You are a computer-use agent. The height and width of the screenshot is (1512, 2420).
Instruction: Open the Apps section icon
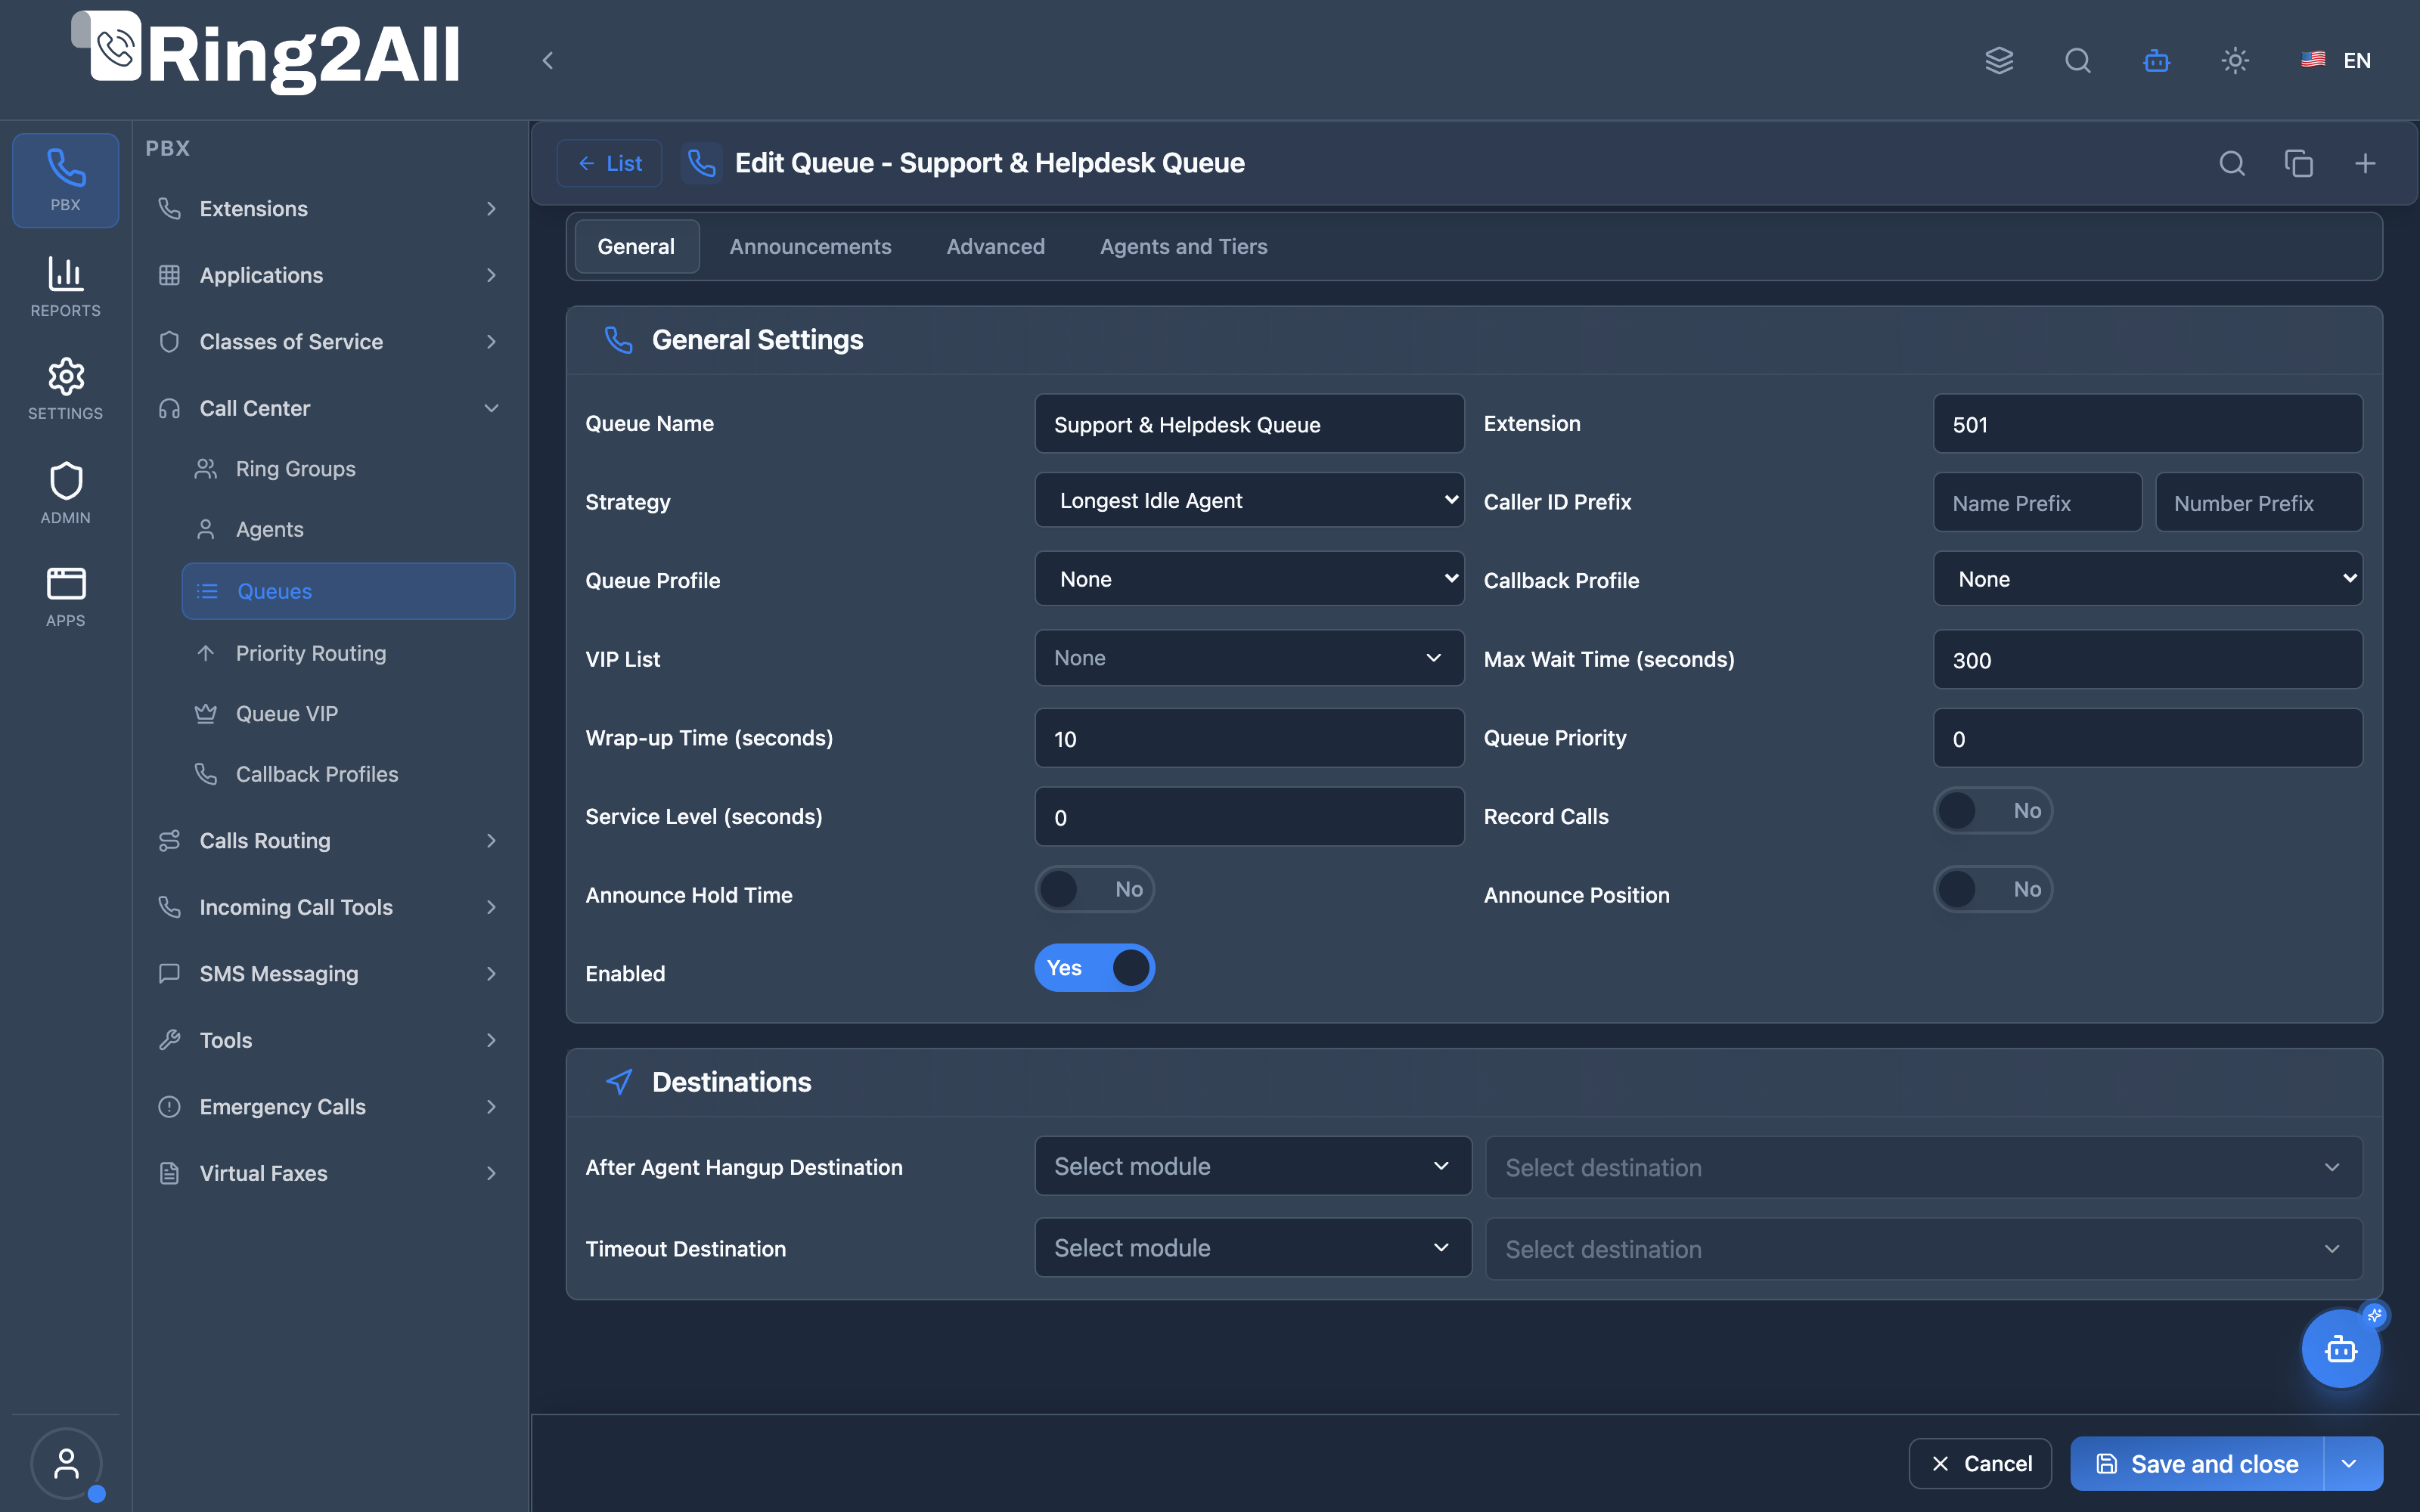click(65, 597)
